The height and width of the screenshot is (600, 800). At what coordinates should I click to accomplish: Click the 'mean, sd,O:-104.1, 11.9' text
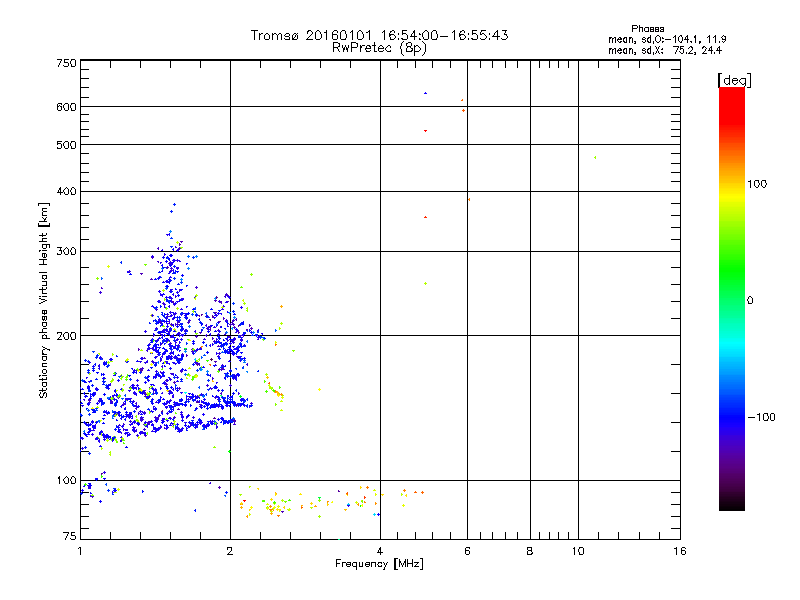tap(667, 39)
